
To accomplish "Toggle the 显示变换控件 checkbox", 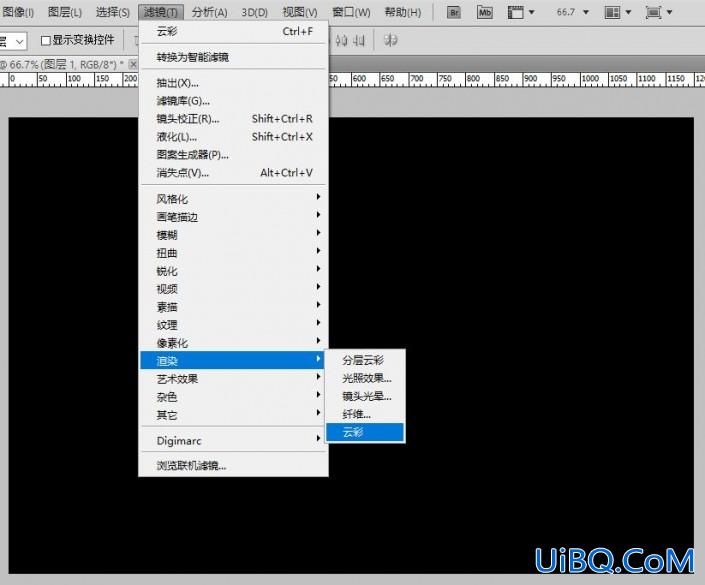I will (45, 40).
